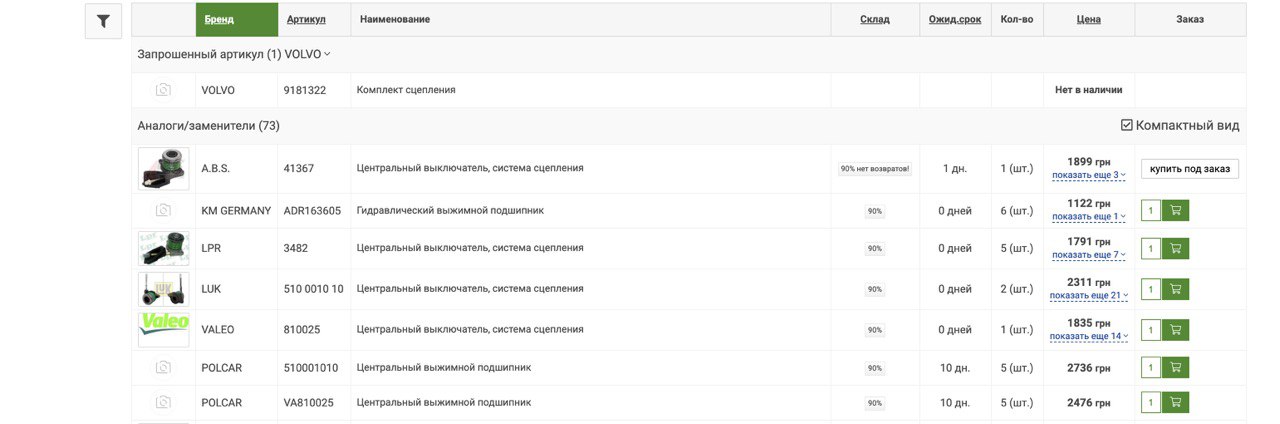Expand показать еще 3 for A.B.S.
Image resolution: width=1280 pixels, height=424 pixels.
(1089, 175)
